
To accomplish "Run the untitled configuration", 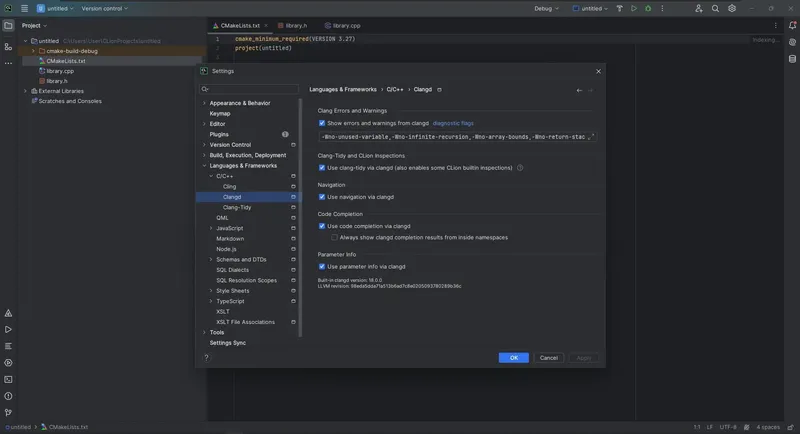I will [634, 8].
